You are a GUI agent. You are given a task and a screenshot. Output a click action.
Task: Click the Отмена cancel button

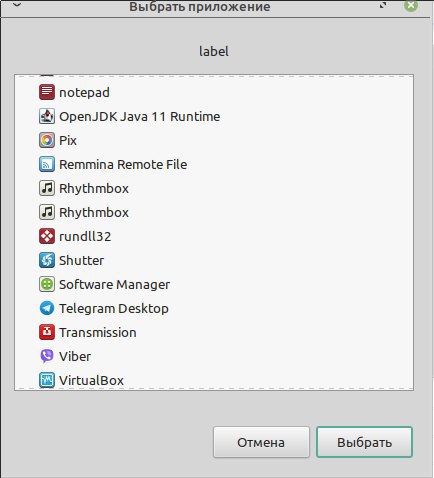pyautogui.click(x=261, y=442)
